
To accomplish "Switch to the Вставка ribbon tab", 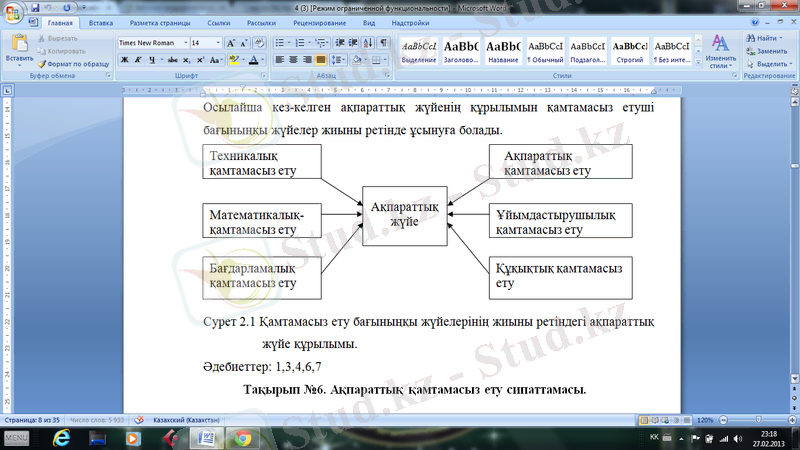I will tap(100, 20).
